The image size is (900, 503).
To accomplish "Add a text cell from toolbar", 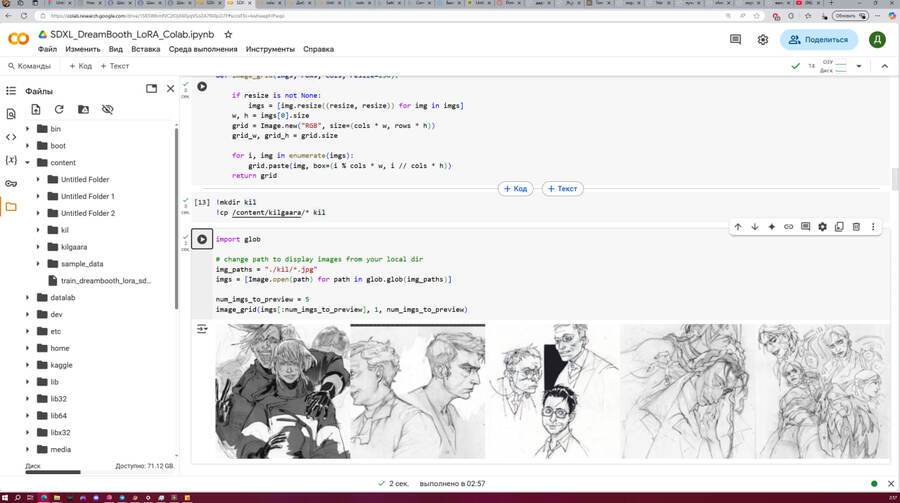I will click(x=115, y=66).
